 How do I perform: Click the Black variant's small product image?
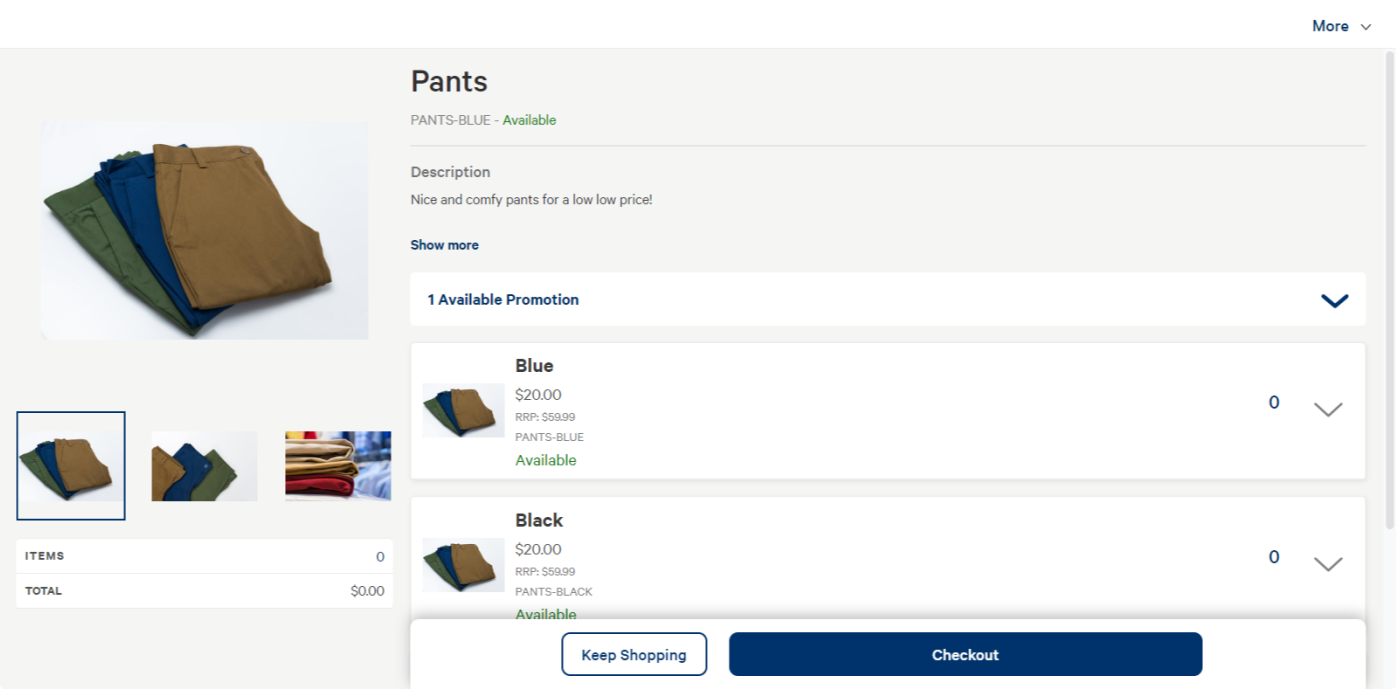[463, 565]
